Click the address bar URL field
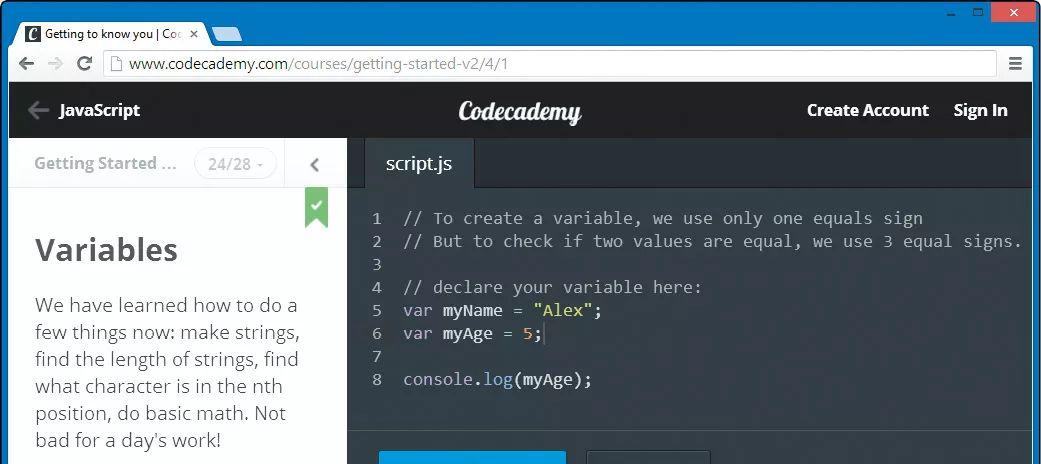Viewport: 1041px width, 464px height. (x=550, y=64)
